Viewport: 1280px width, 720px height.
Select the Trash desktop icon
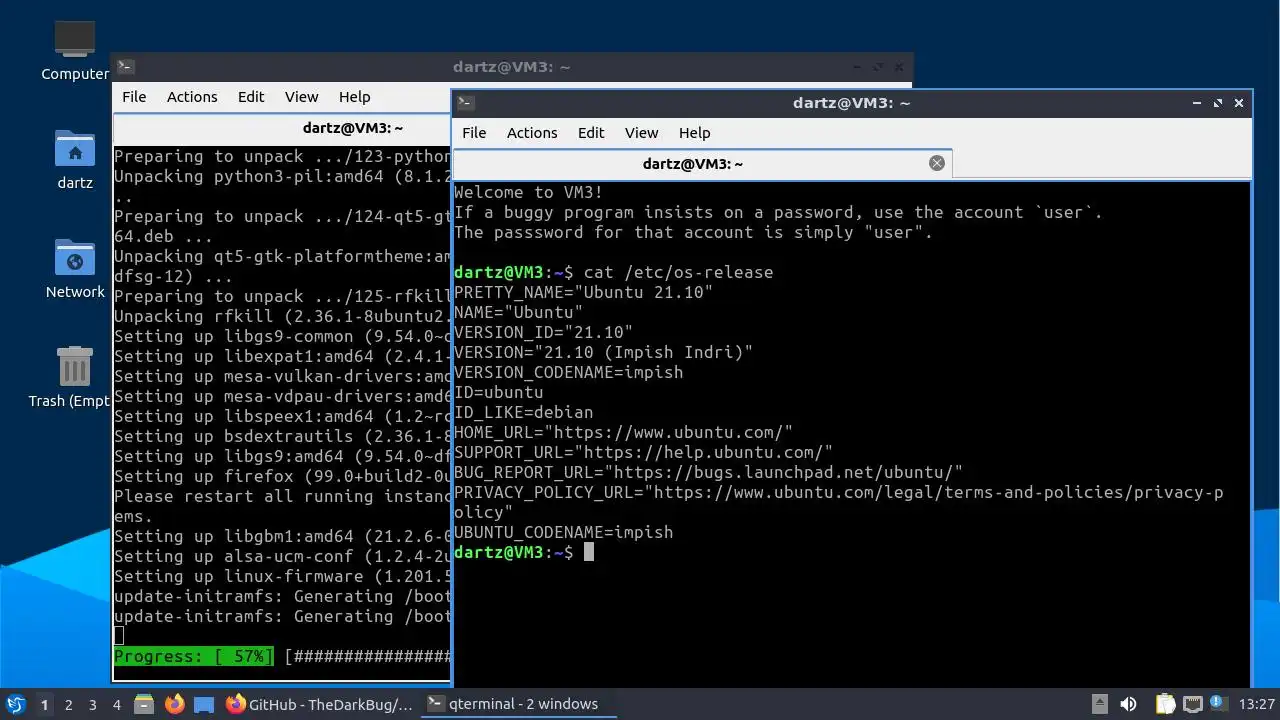coord(70,377)
